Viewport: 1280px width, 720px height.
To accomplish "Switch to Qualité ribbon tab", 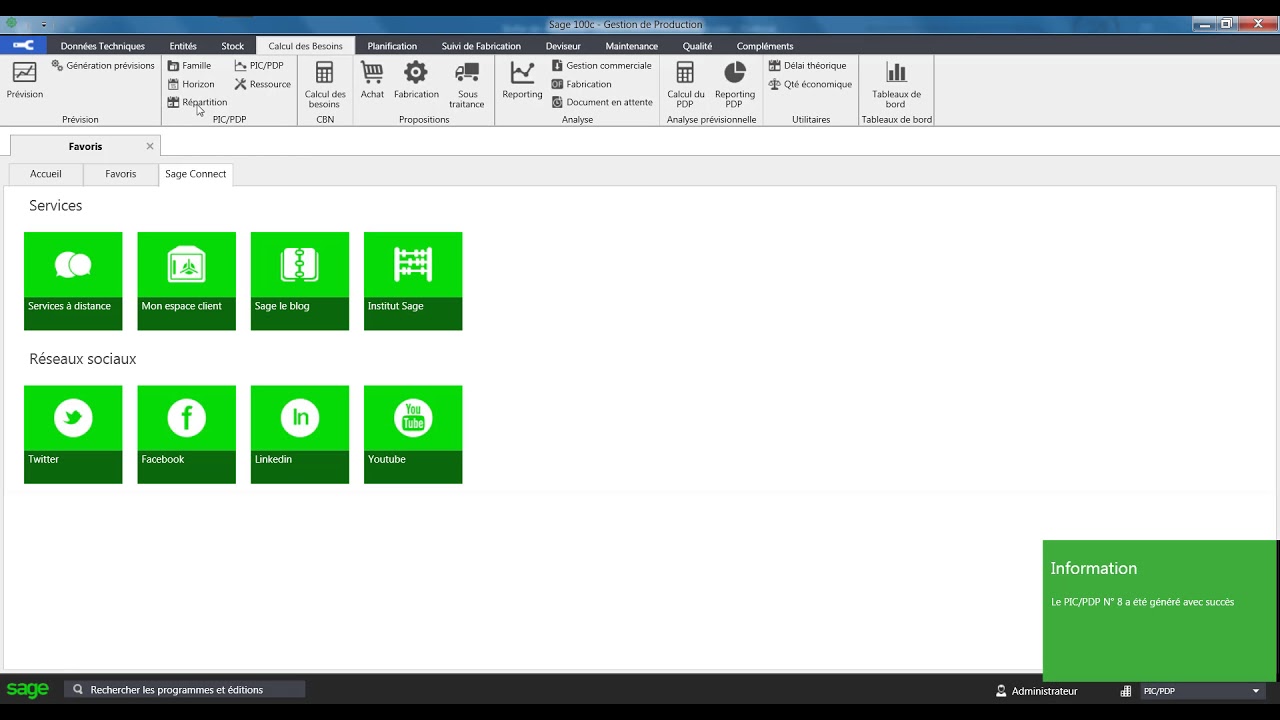I will tap(697, 46).
